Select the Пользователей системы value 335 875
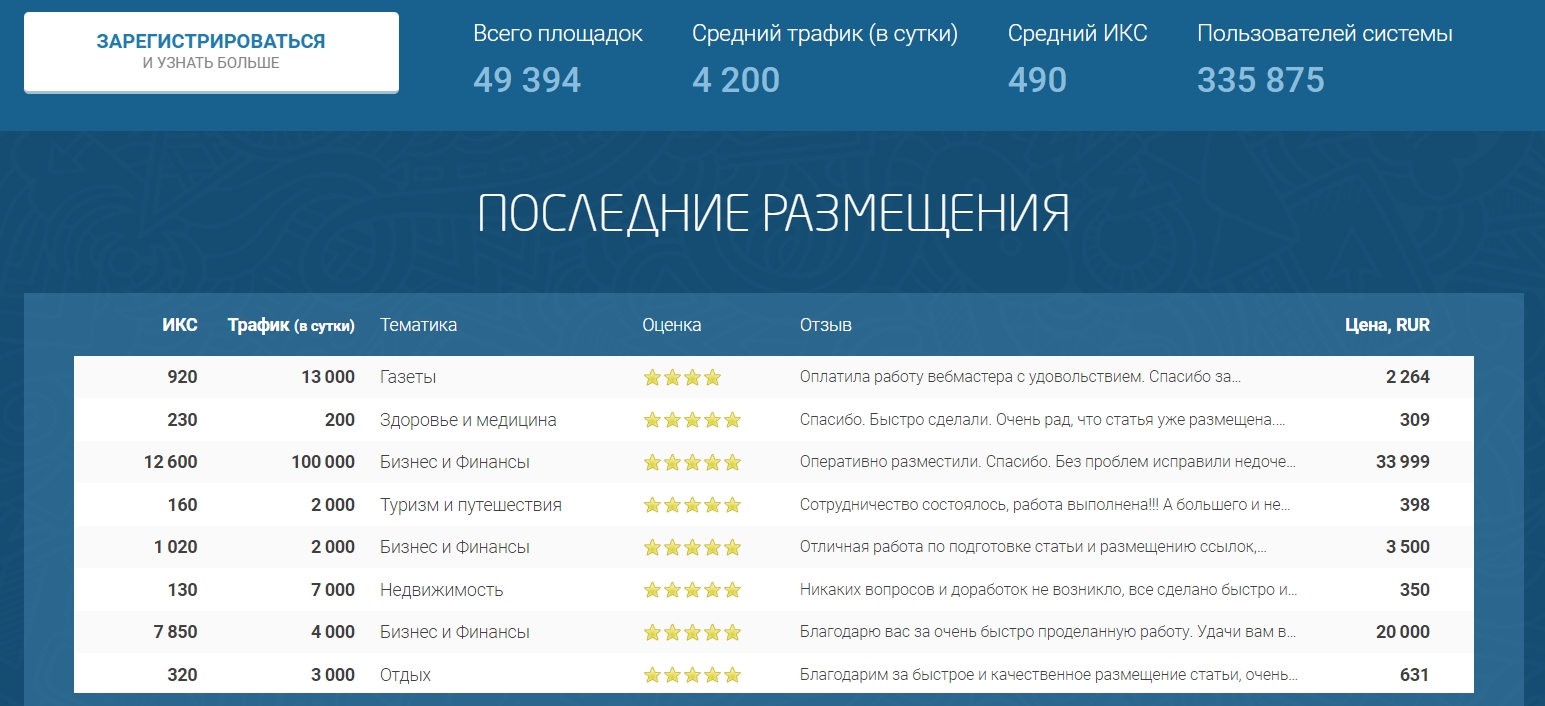1545x706 pixels. 1261,80
